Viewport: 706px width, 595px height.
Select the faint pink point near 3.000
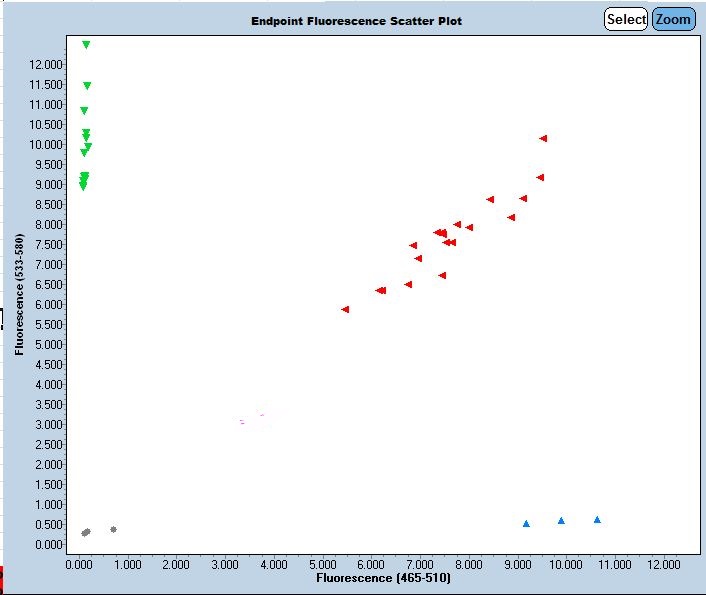pos(242,422)
